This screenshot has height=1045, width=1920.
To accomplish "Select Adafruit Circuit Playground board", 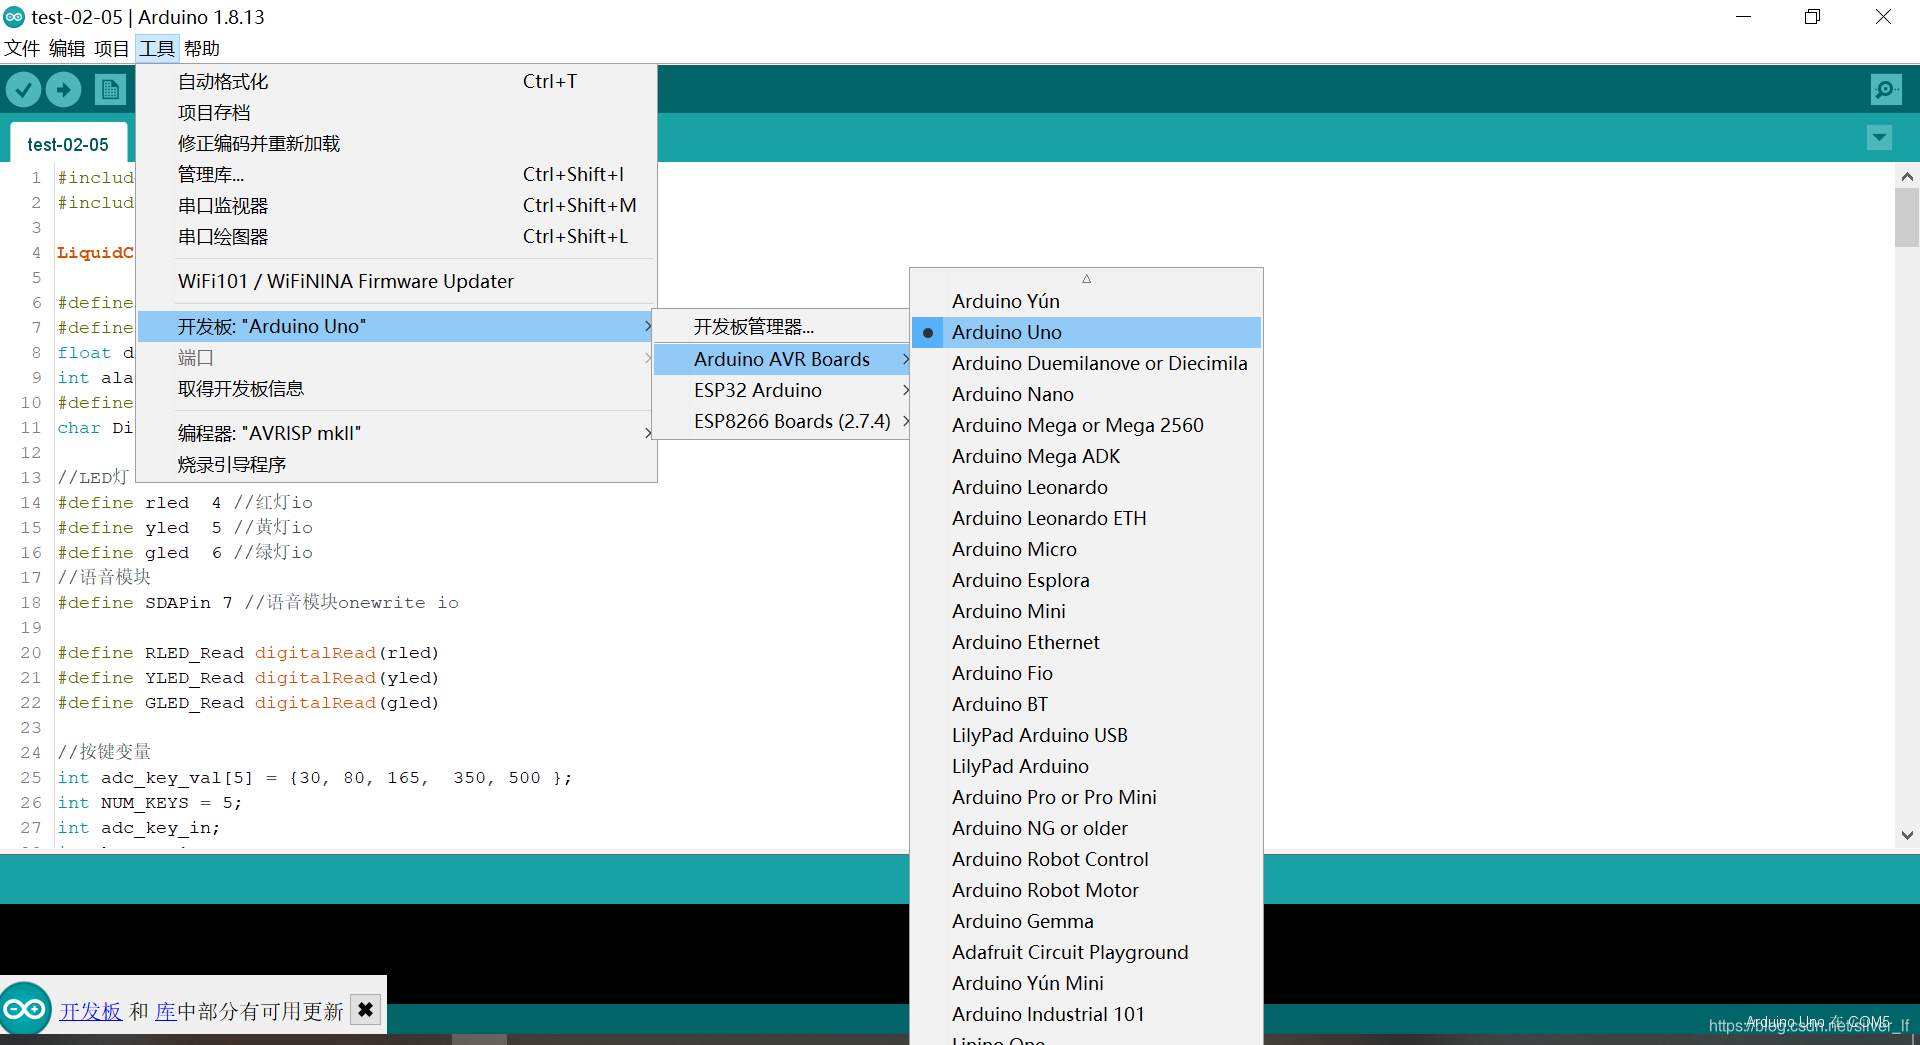I will coord(1086,952).
